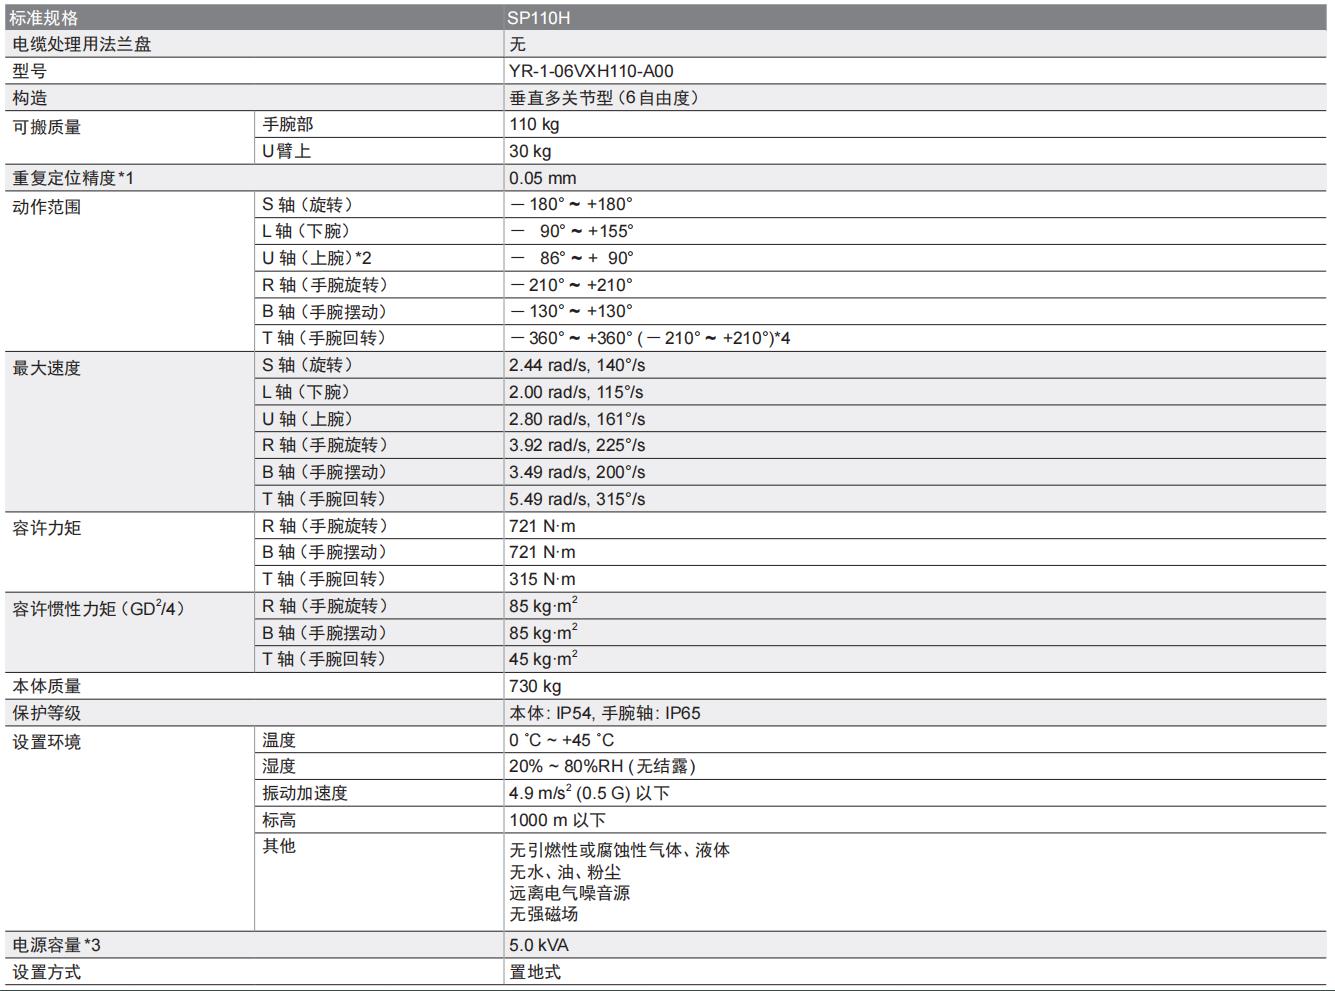Select the humidity '20% ~ 80%RH (无结露)'

[x=602, y=766]
